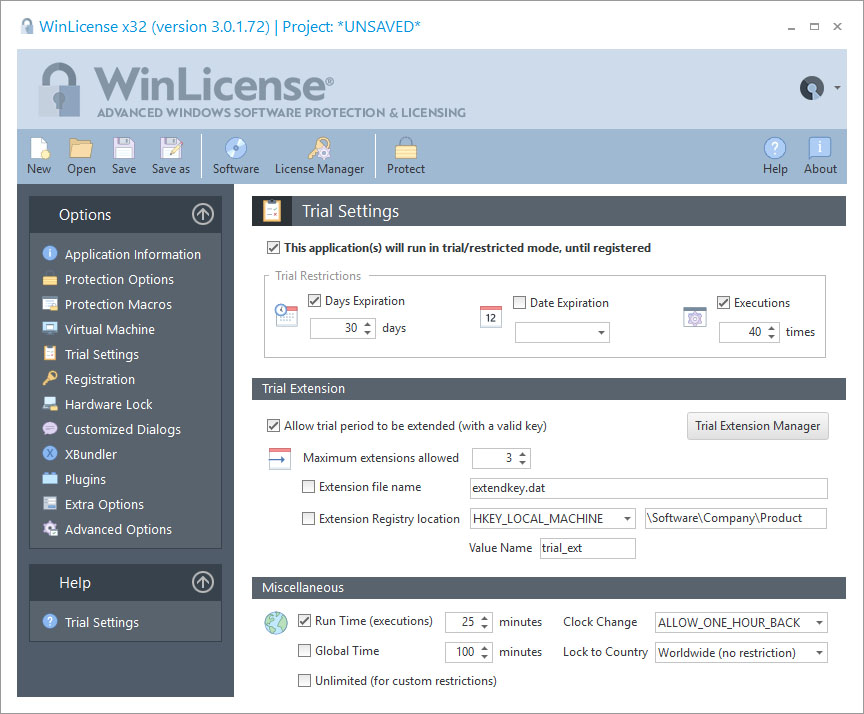Toggle the trial/restricted mode checkbox

click(273, 248)
